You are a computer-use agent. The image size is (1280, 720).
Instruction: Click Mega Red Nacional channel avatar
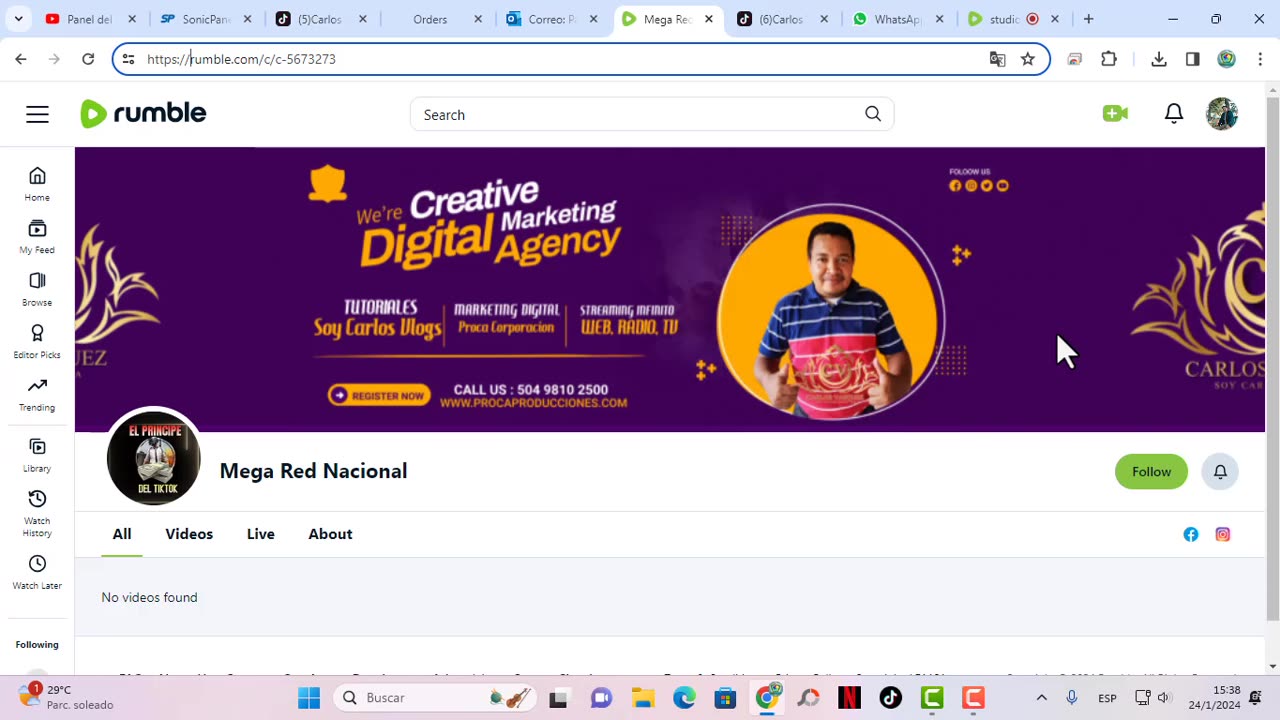point(153,458)
